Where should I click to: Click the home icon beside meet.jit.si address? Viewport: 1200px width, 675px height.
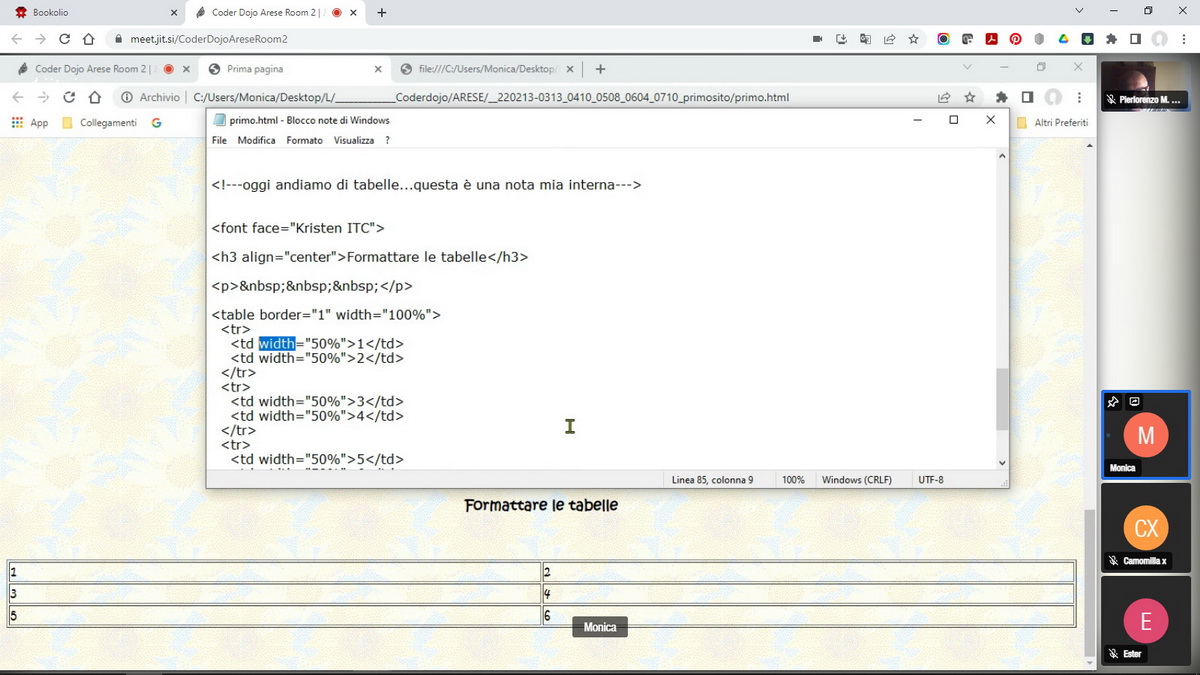(x=88, y=39)
